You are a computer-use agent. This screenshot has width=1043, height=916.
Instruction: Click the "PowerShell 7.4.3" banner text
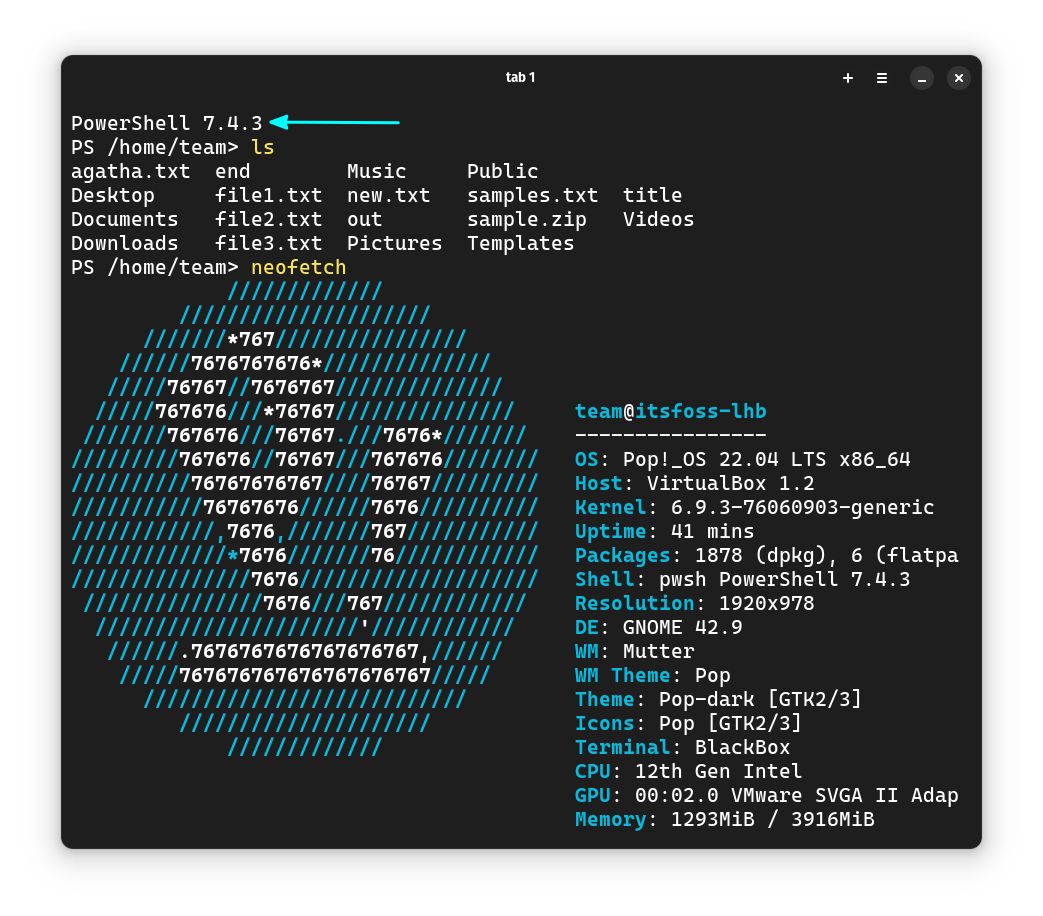point(167,123)
